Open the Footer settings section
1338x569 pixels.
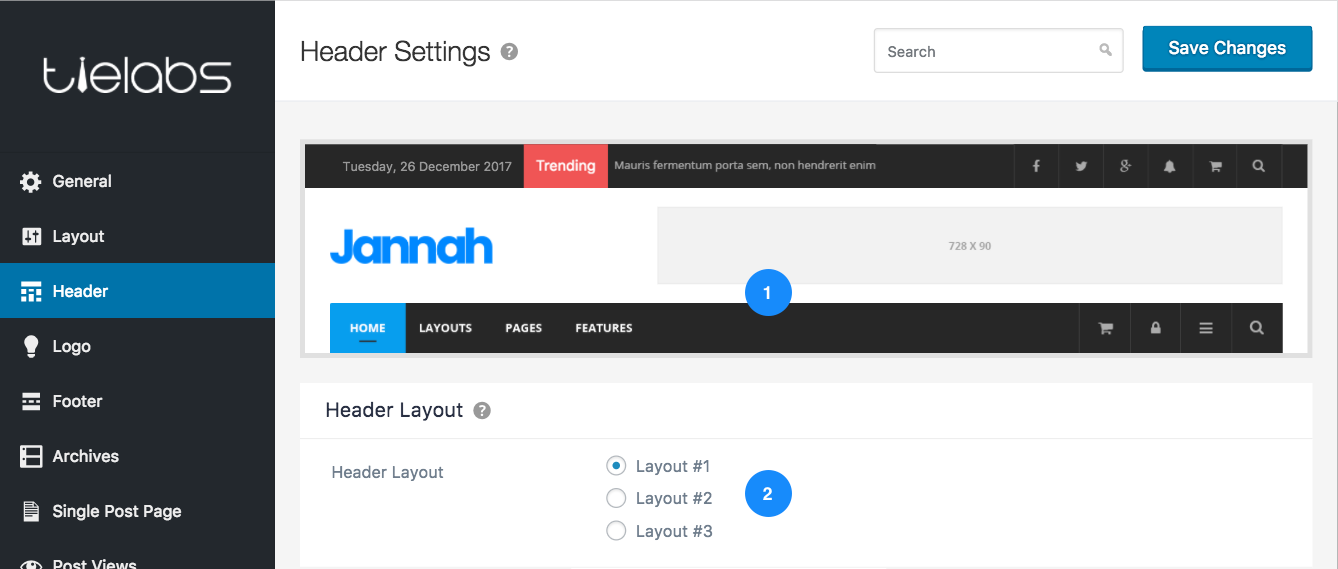[137, 401]
